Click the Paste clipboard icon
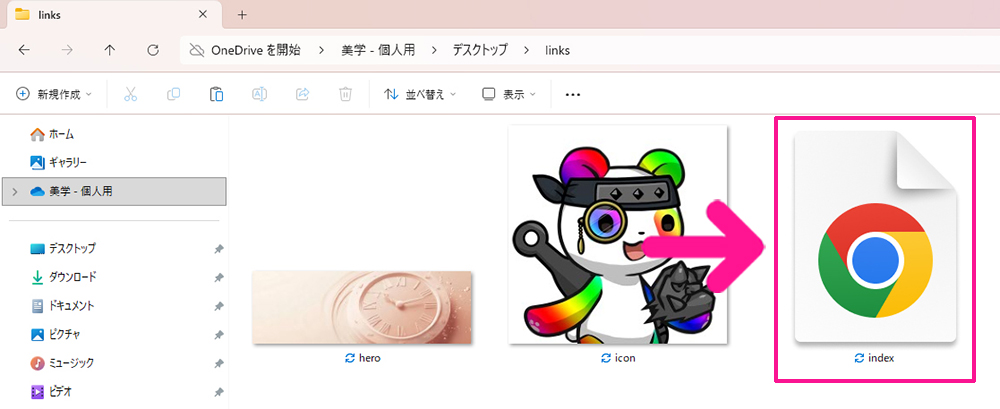This screenshot has height=409, width=1000. point(216,94)
